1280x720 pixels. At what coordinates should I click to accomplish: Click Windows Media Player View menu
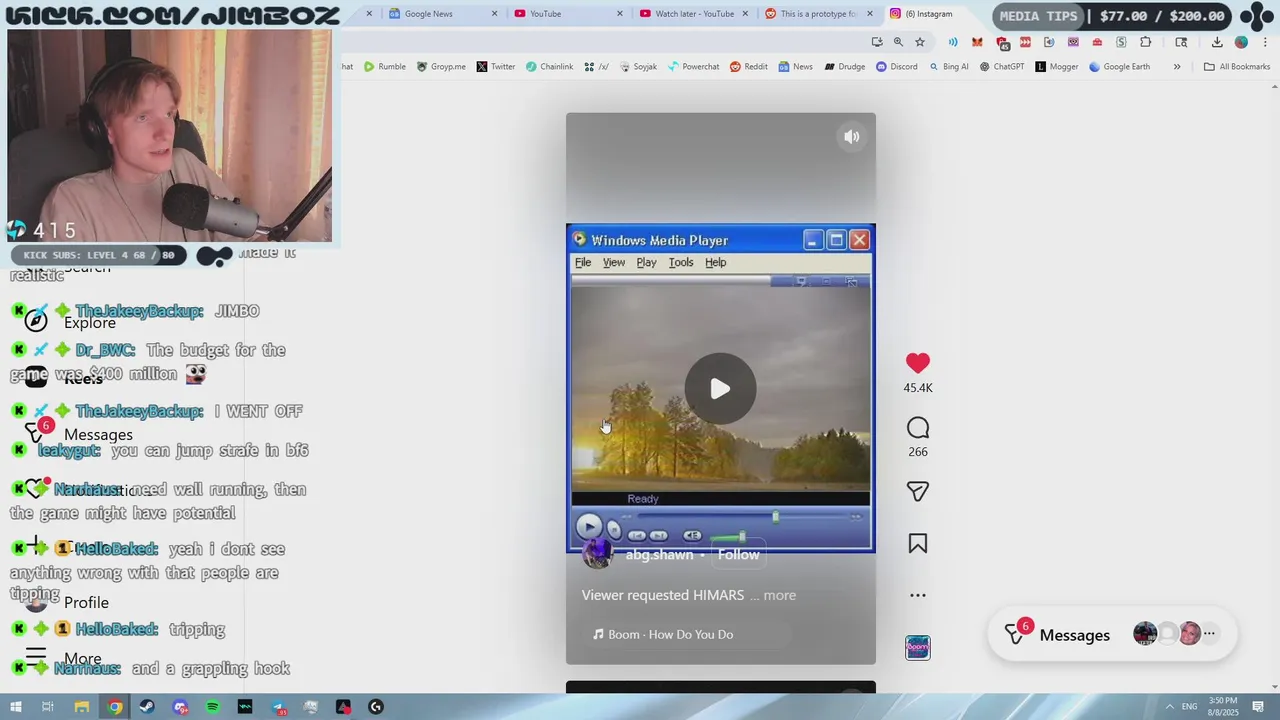click(614, 262)
